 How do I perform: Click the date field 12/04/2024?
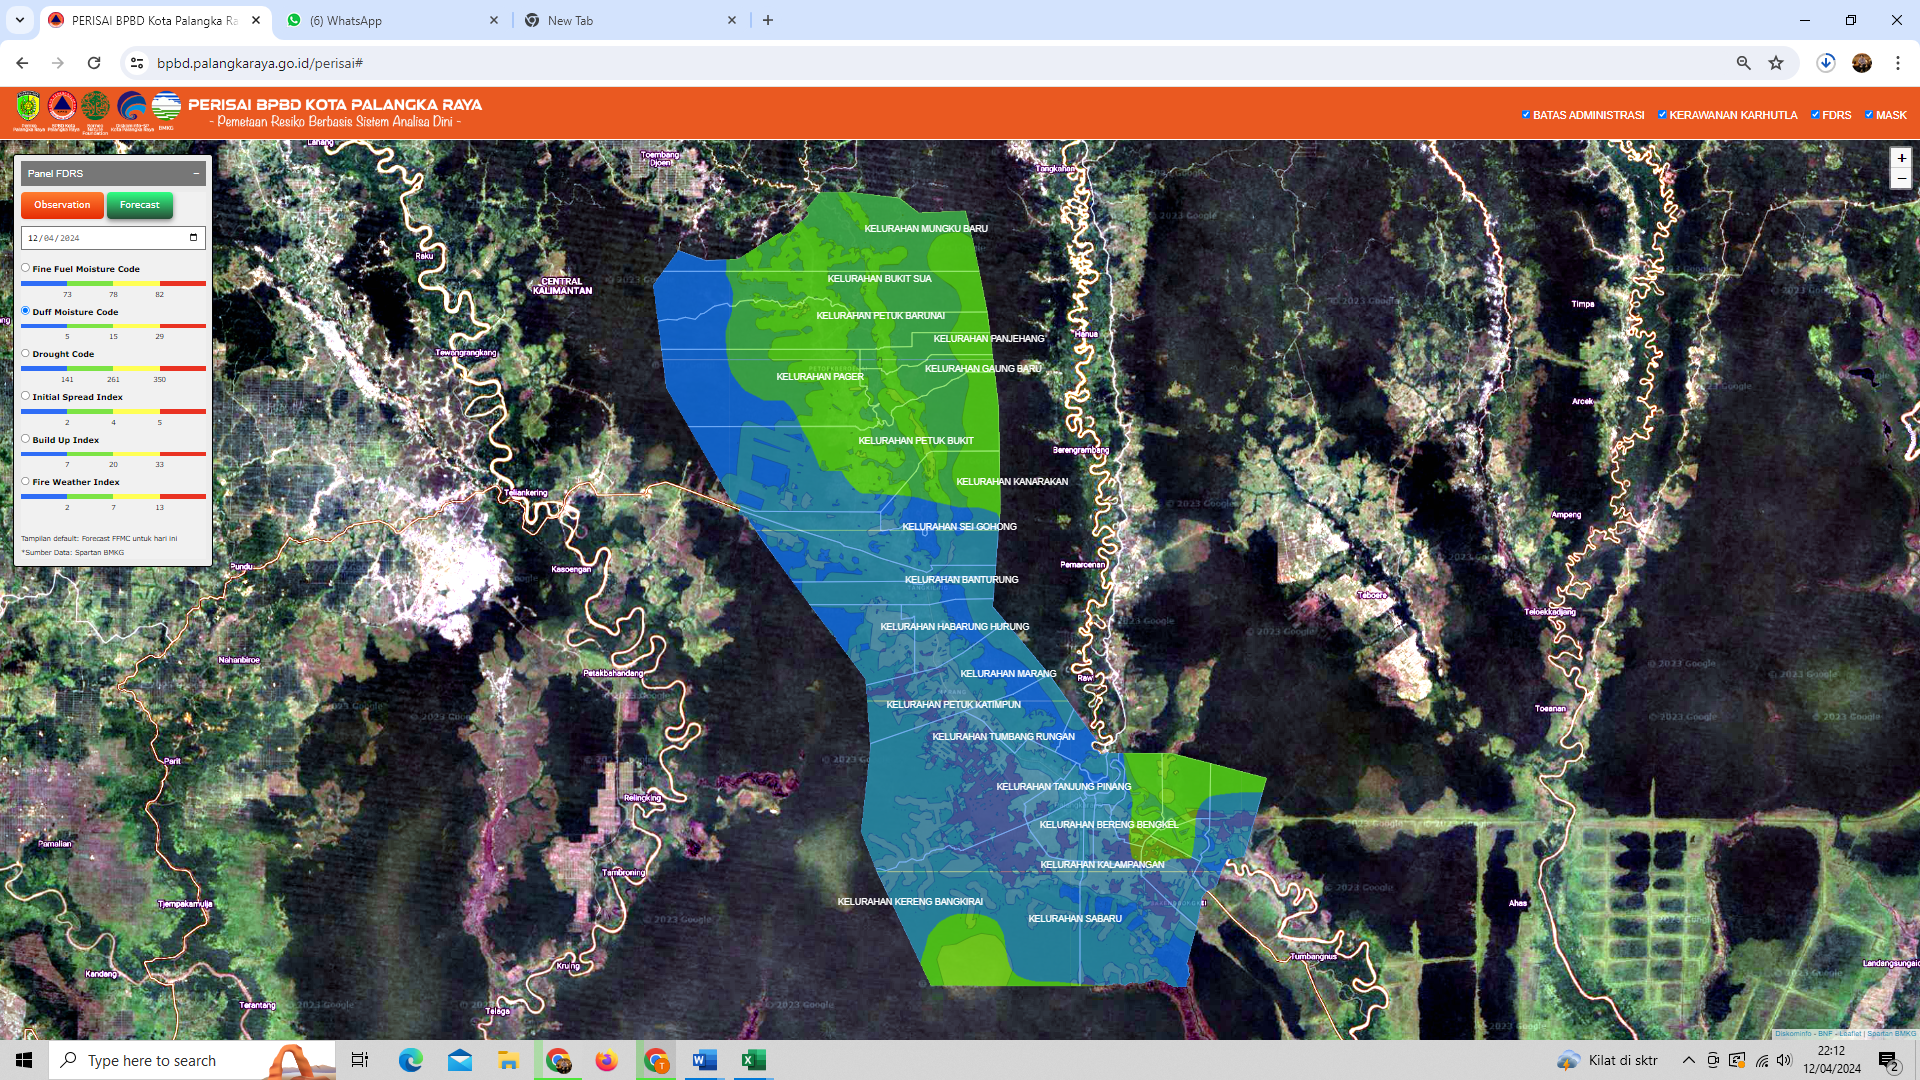113,238
